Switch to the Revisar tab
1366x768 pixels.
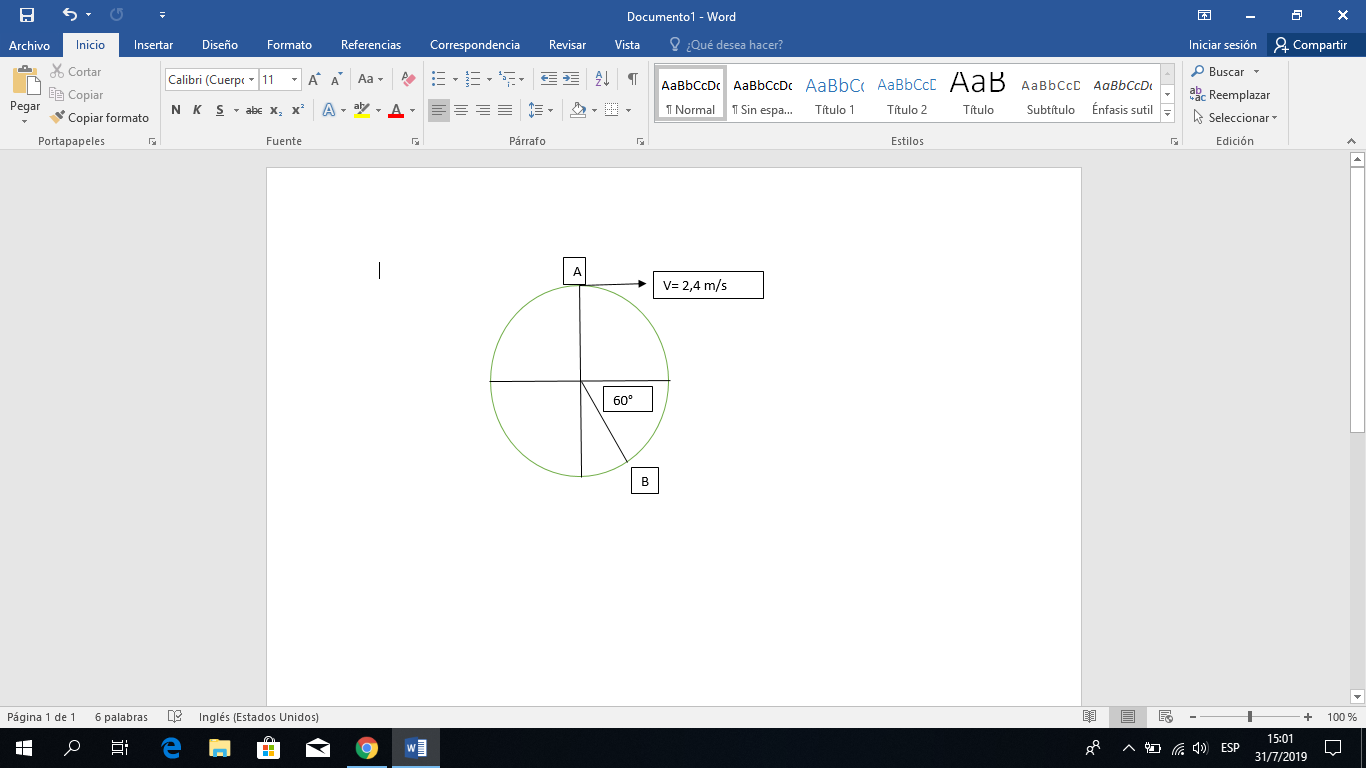click(567, 45)
